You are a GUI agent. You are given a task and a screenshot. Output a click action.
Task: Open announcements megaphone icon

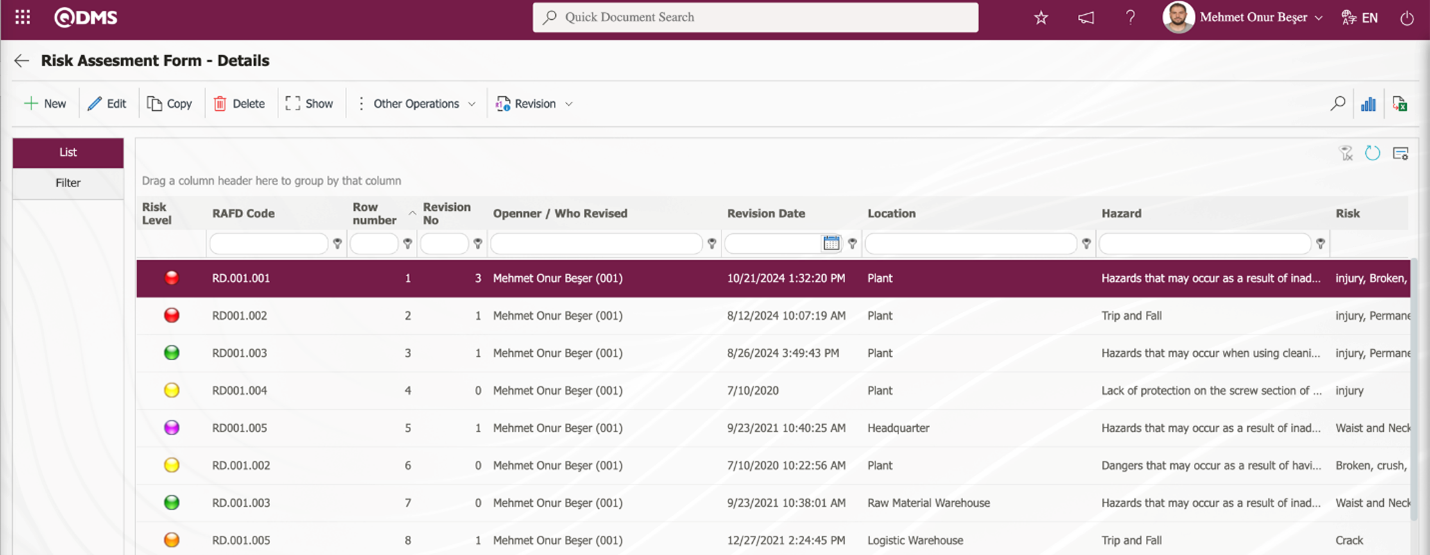click(x=1086, y=18)
